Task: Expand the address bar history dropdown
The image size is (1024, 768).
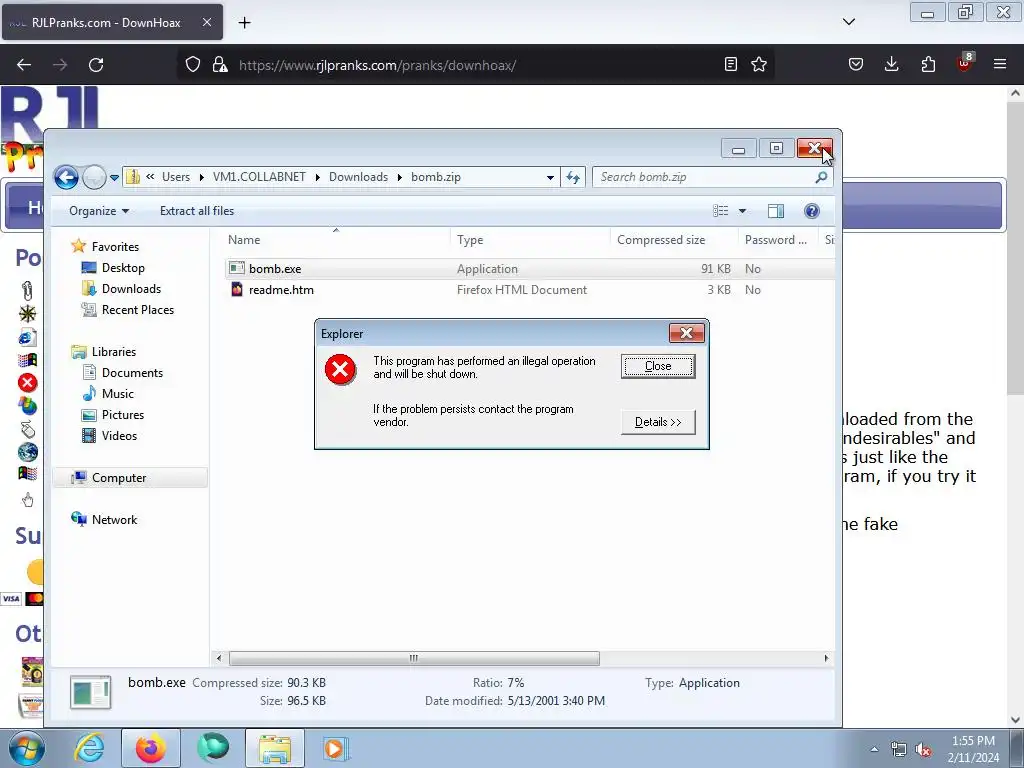Action: pyautogui.click(x=550, y=177)
